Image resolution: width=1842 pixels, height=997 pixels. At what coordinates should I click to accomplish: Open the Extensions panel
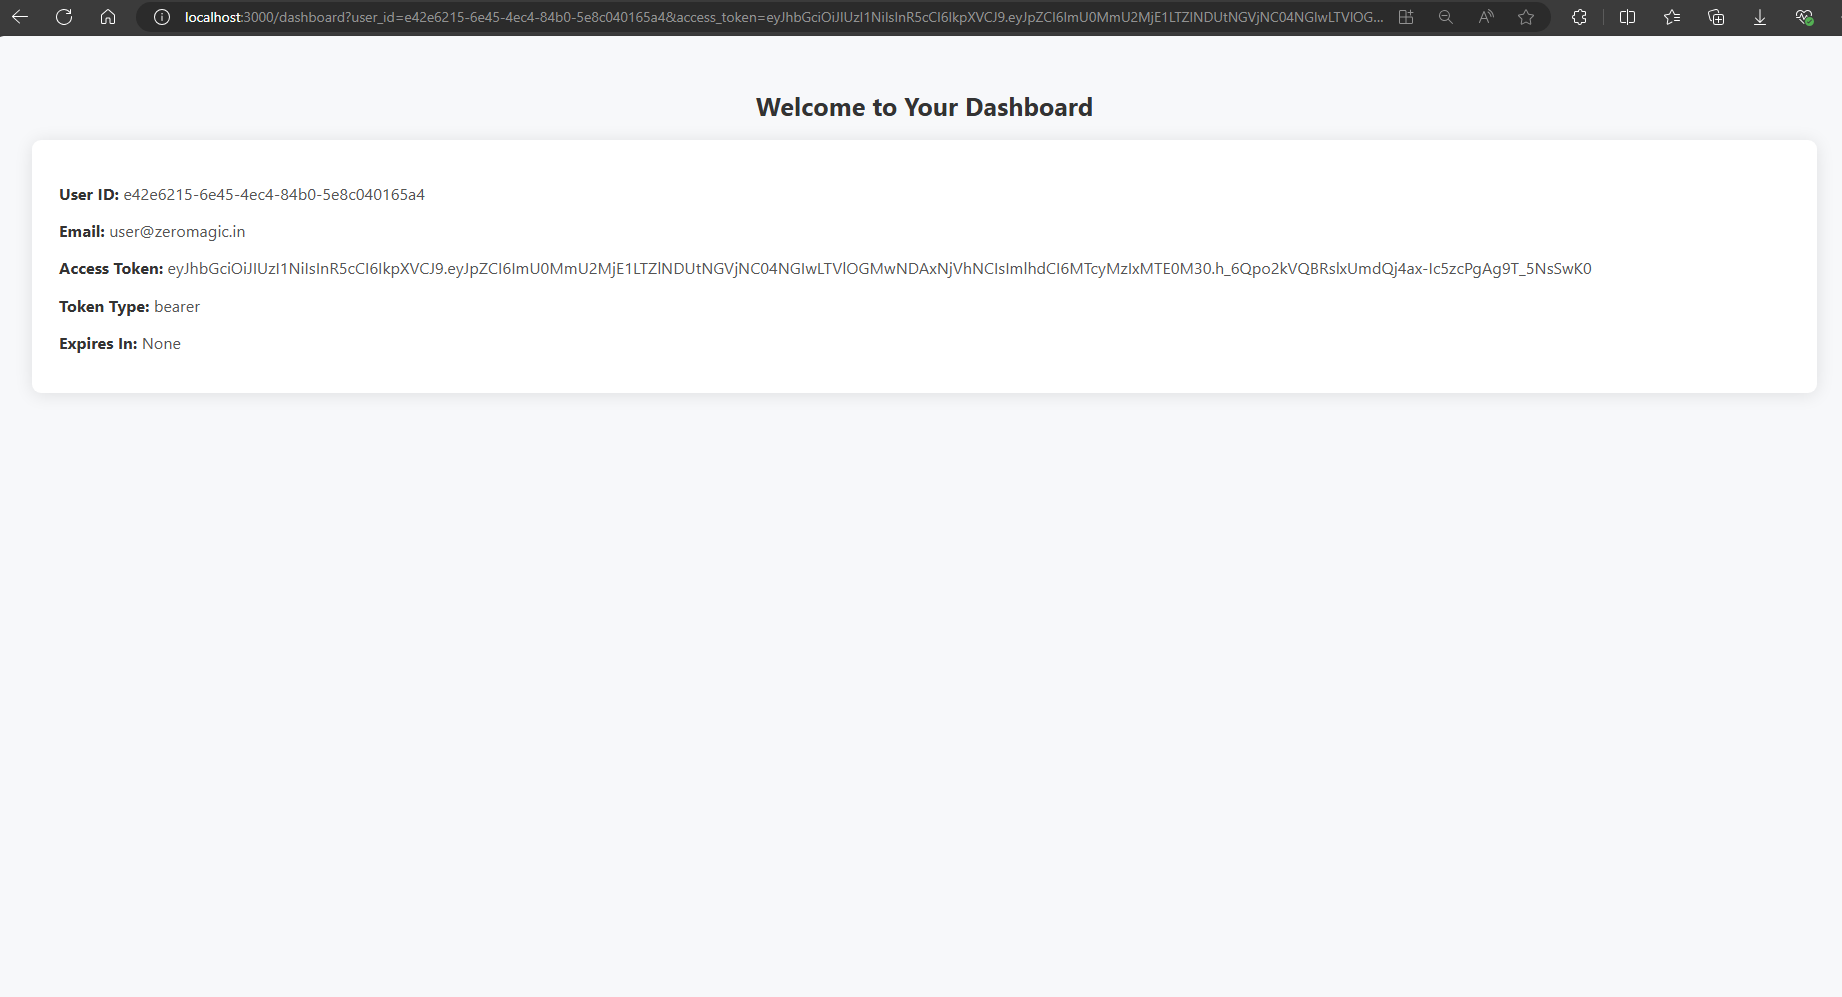[x=1578, y=16]
